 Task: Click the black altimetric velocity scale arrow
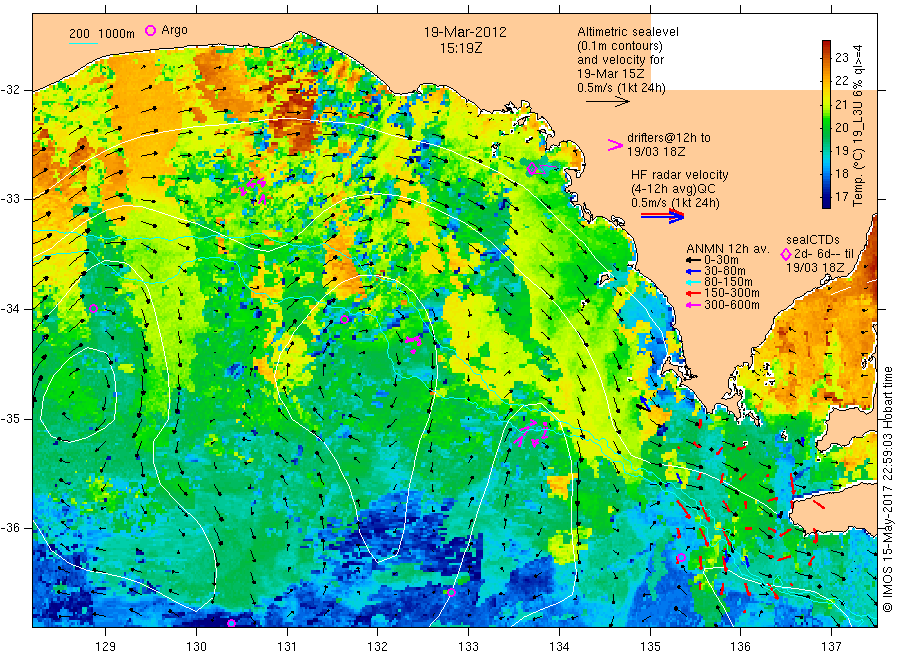tap(608, 102)
